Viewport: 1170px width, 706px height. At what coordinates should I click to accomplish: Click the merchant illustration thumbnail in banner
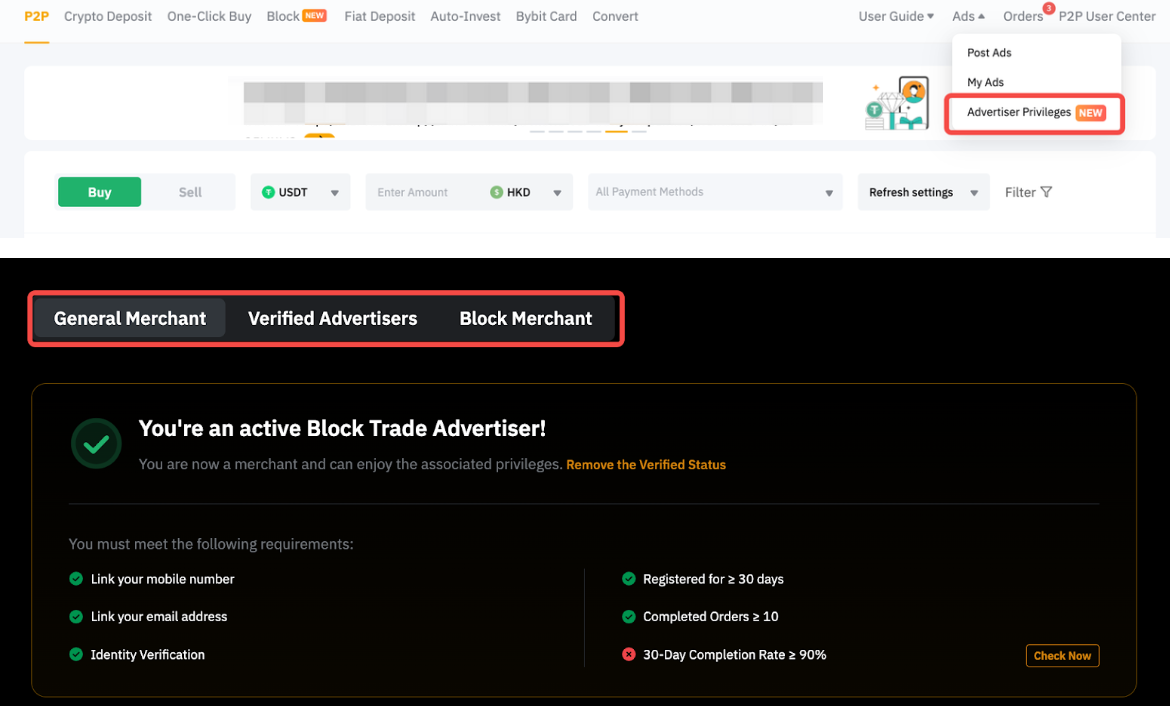[898, 103]
